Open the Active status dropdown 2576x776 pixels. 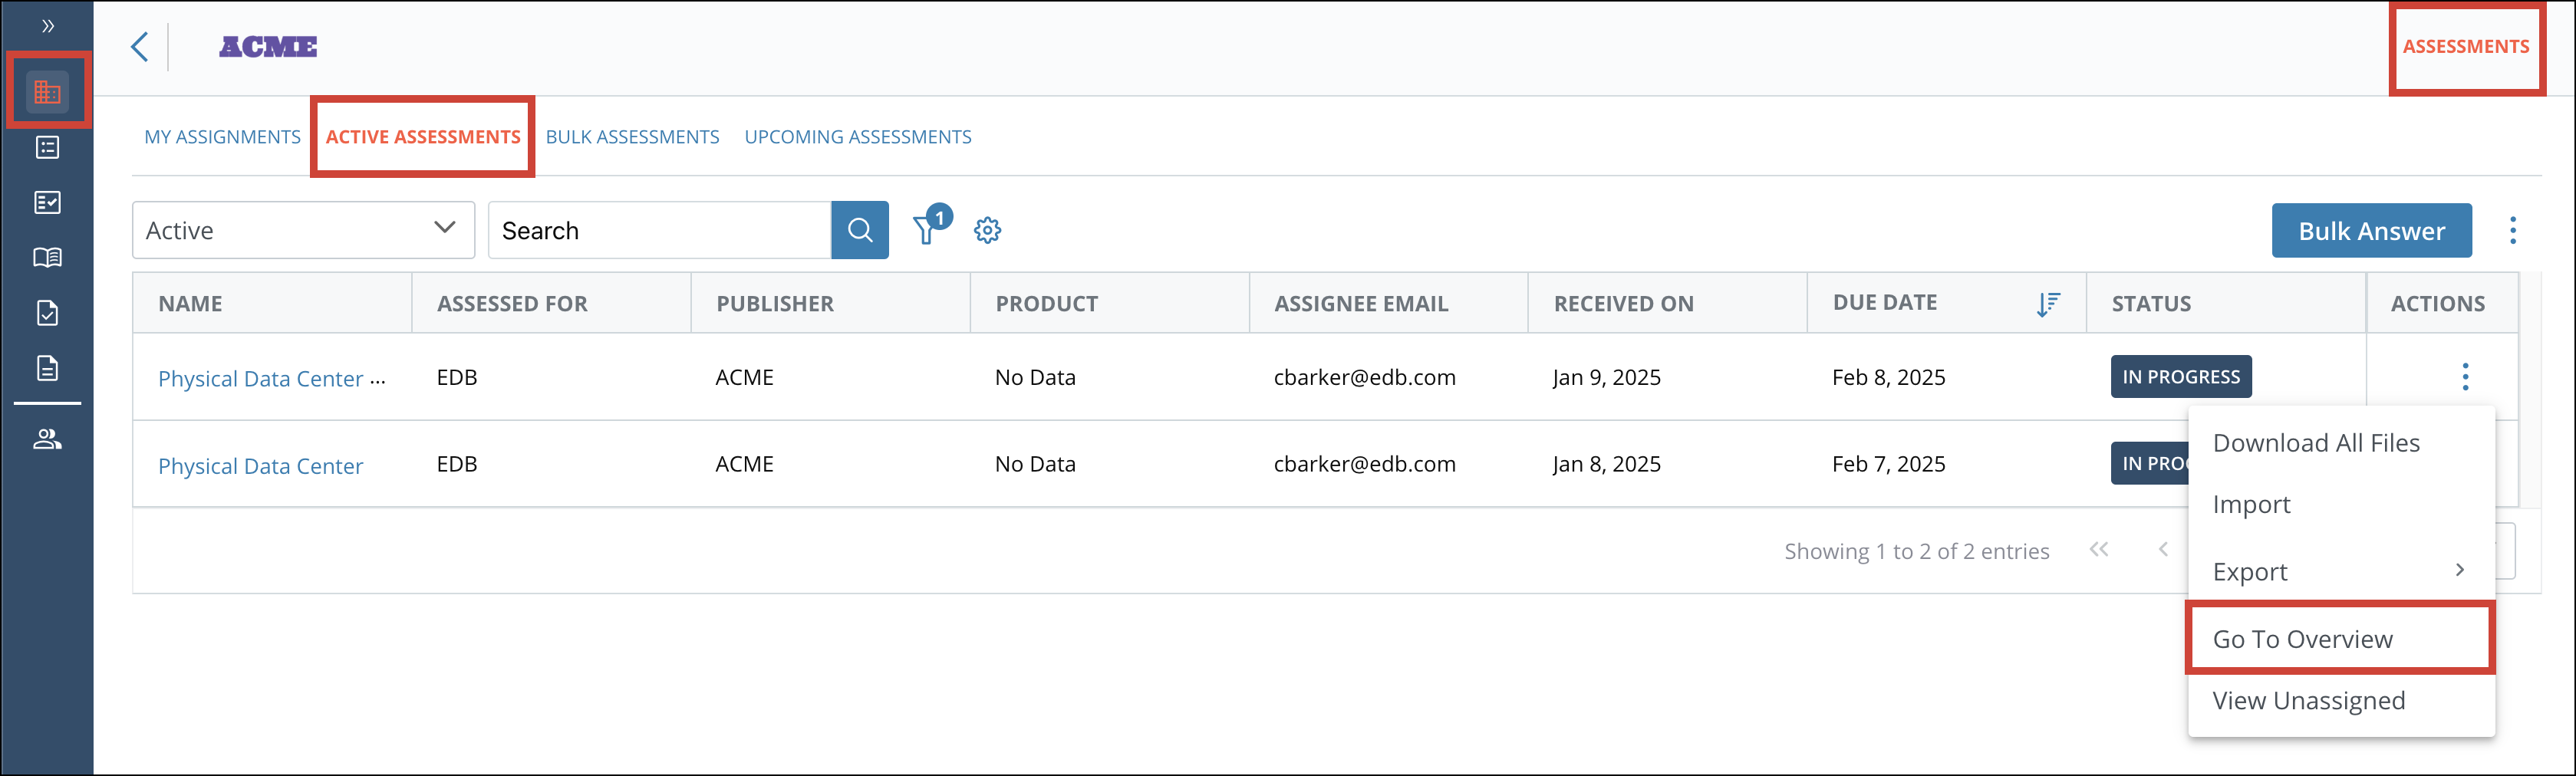[x=302, y=230]
